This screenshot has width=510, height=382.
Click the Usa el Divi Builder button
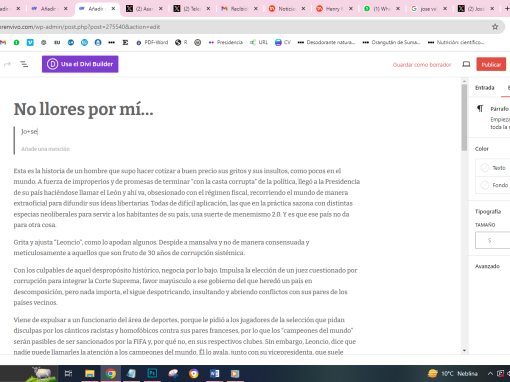pos(80,64)
